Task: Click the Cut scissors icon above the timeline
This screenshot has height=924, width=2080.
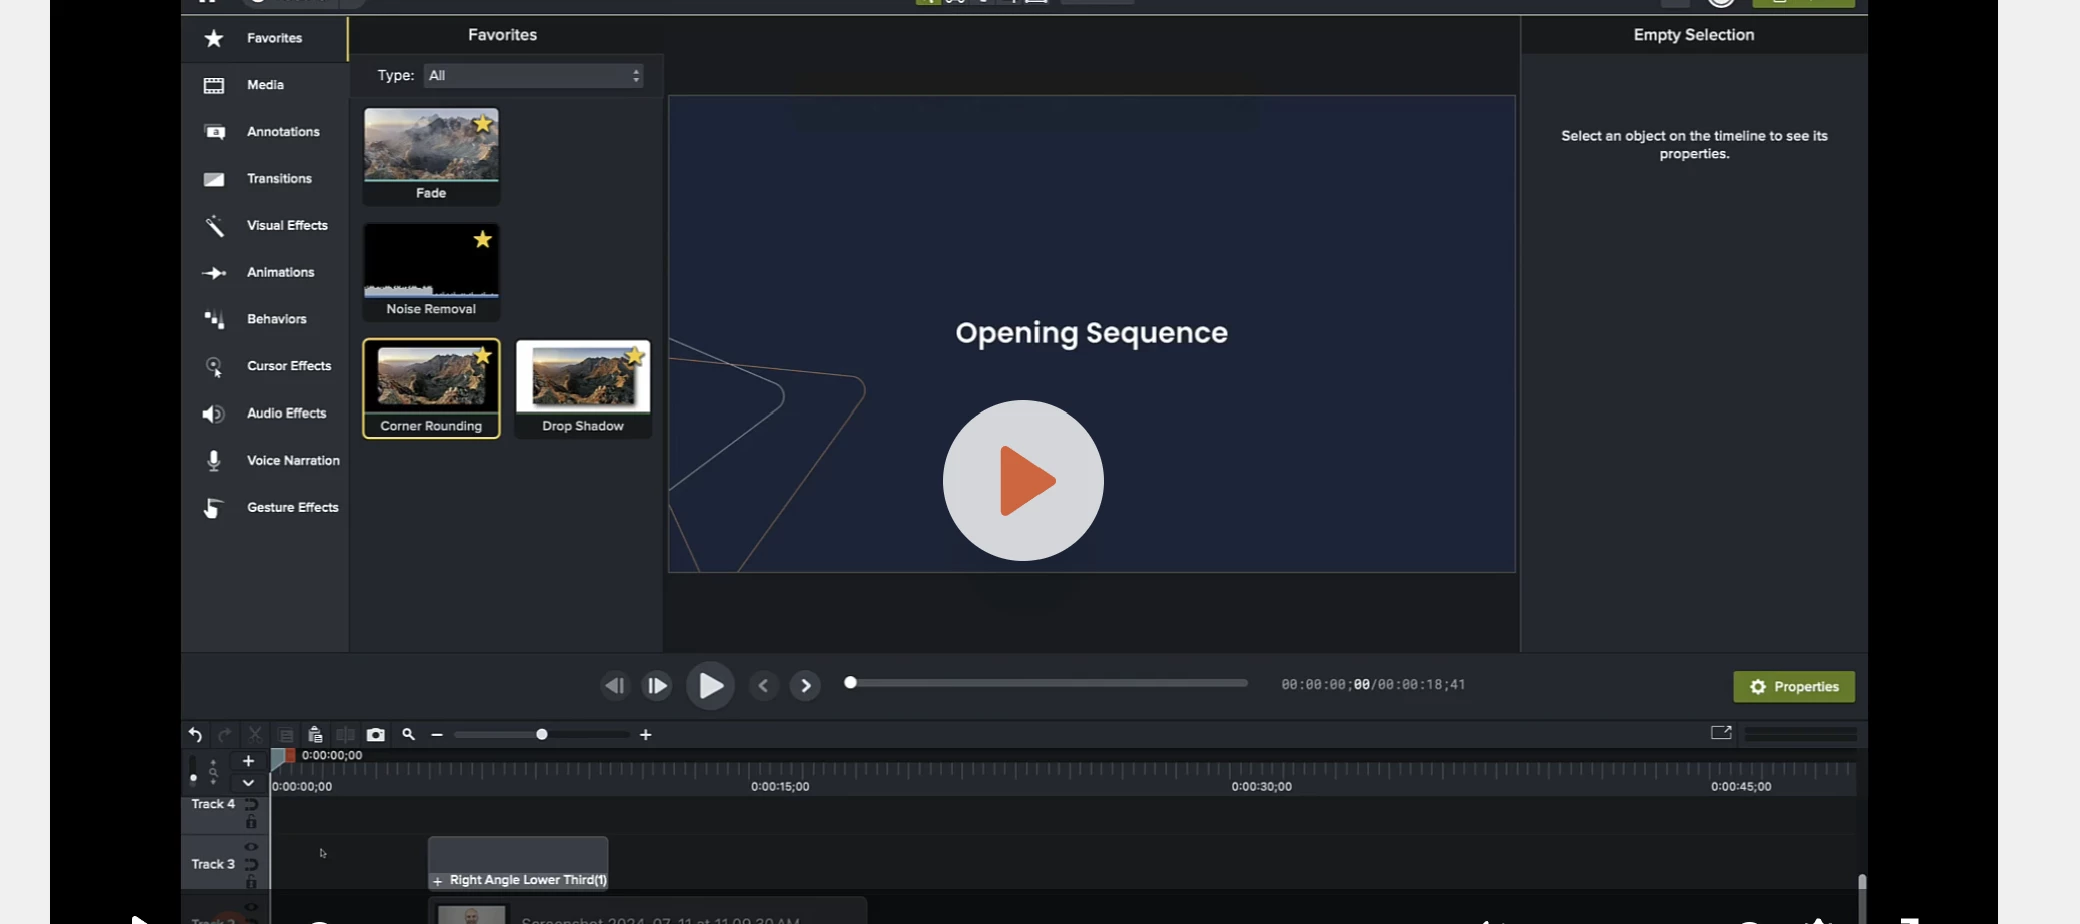Action: pos(255,735)
